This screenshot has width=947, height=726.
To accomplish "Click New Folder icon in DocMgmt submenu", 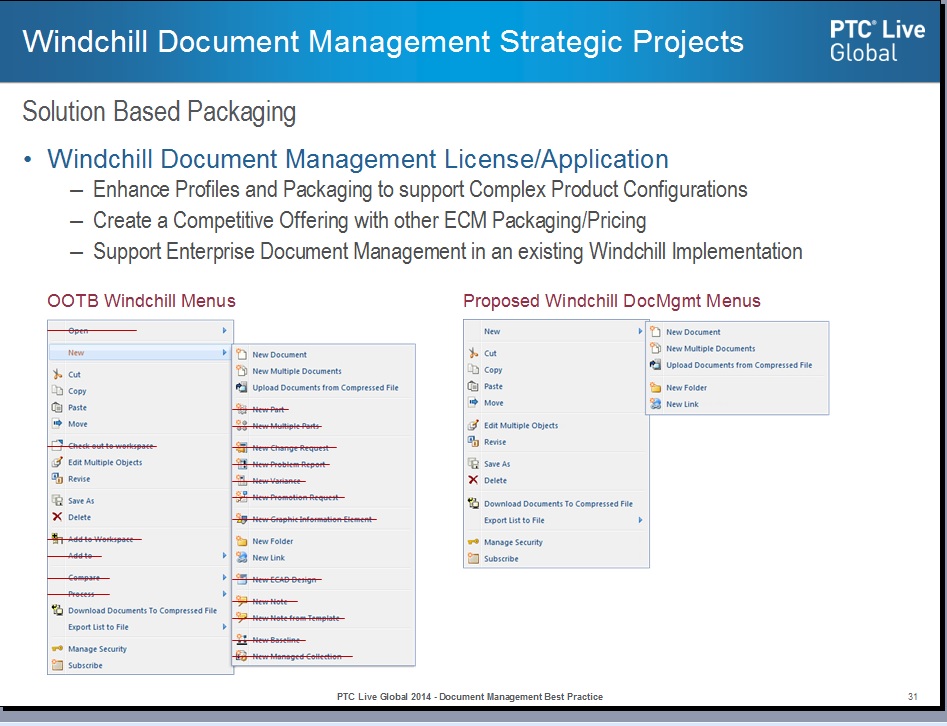I will 655,387.
